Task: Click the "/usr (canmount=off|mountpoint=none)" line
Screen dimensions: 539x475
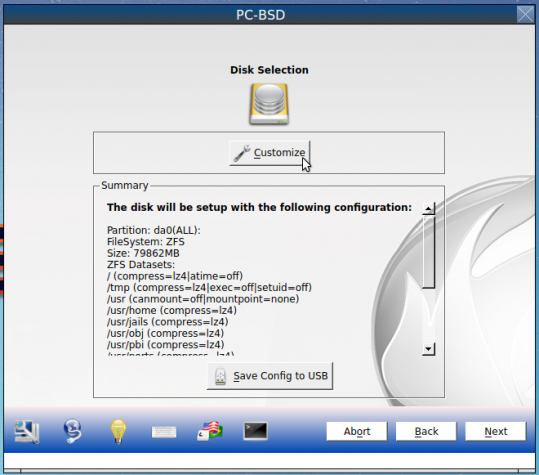Action: coord(203,299)
